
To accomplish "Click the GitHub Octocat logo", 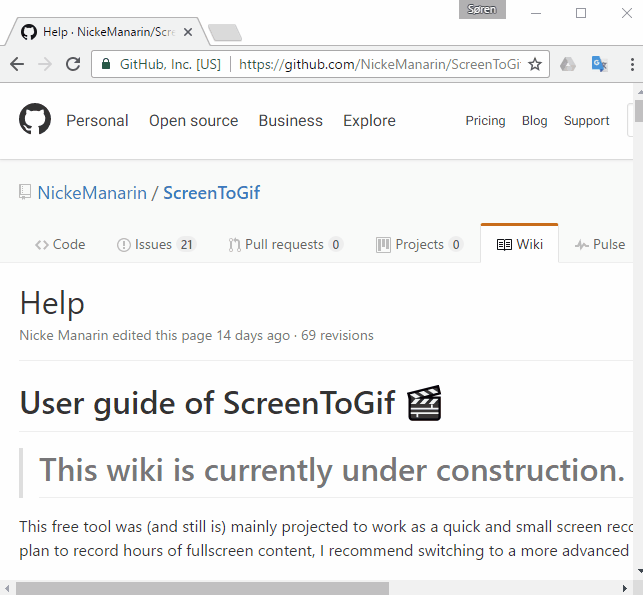I will (35, 120).
